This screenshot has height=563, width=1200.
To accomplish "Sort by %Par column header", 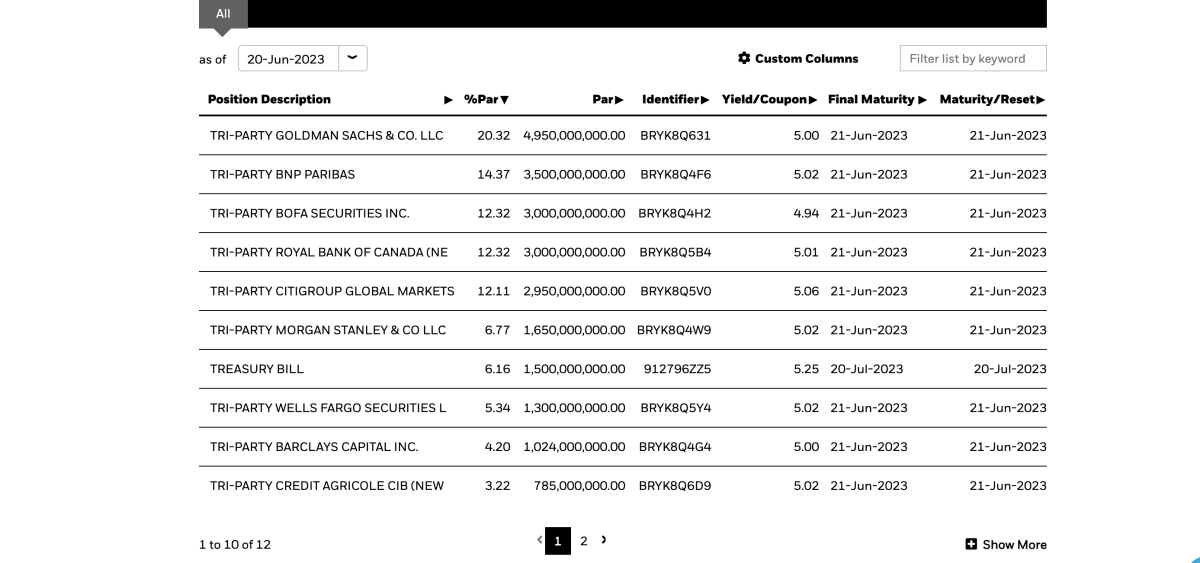I will (487, 99).
